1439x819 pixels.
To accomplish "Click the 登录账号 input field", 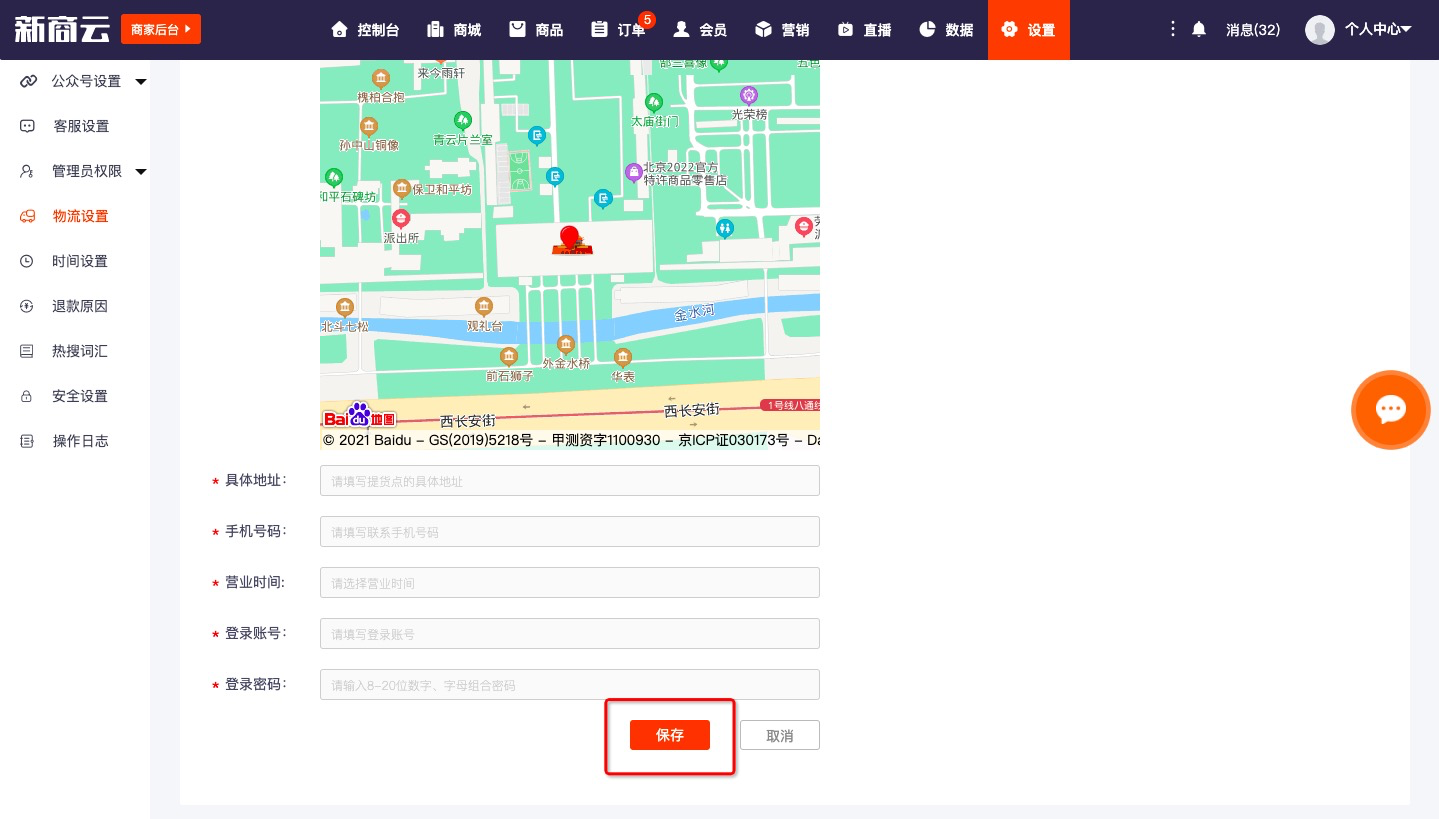I will coord(570,633).
